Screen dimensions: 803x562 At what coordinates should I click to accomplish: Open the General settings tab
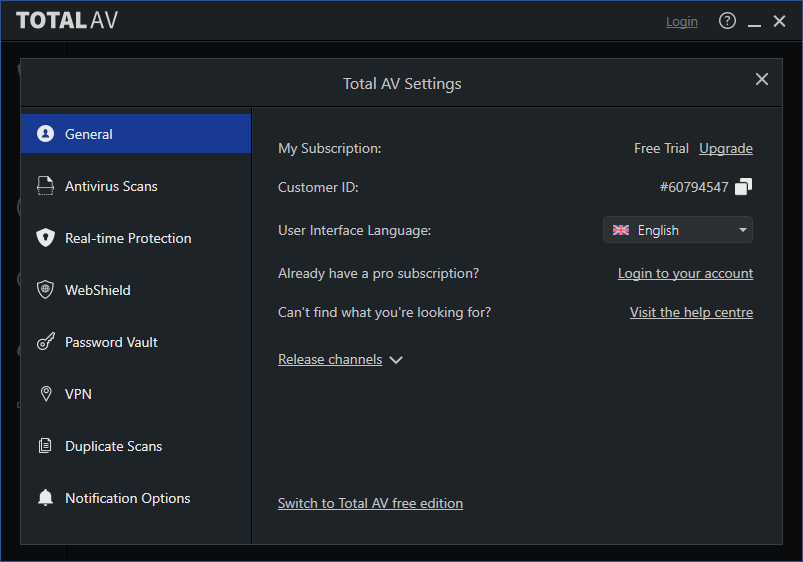(136, 134)
